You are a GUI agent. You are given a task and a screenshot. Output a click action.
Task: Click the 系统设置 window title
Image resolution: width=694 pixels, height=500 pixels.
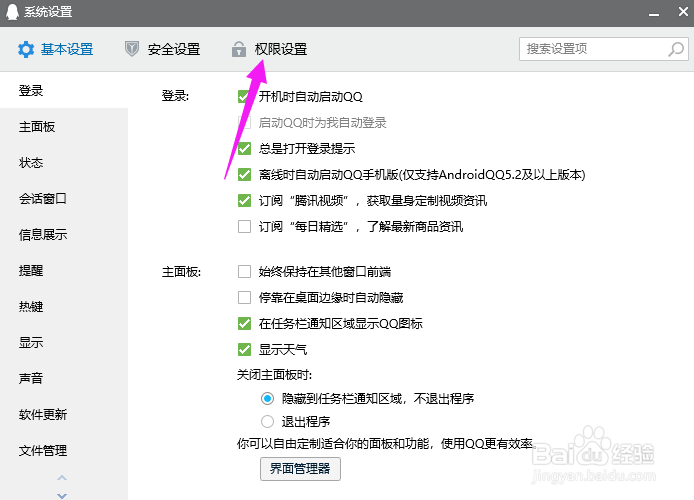pos(48,12)
